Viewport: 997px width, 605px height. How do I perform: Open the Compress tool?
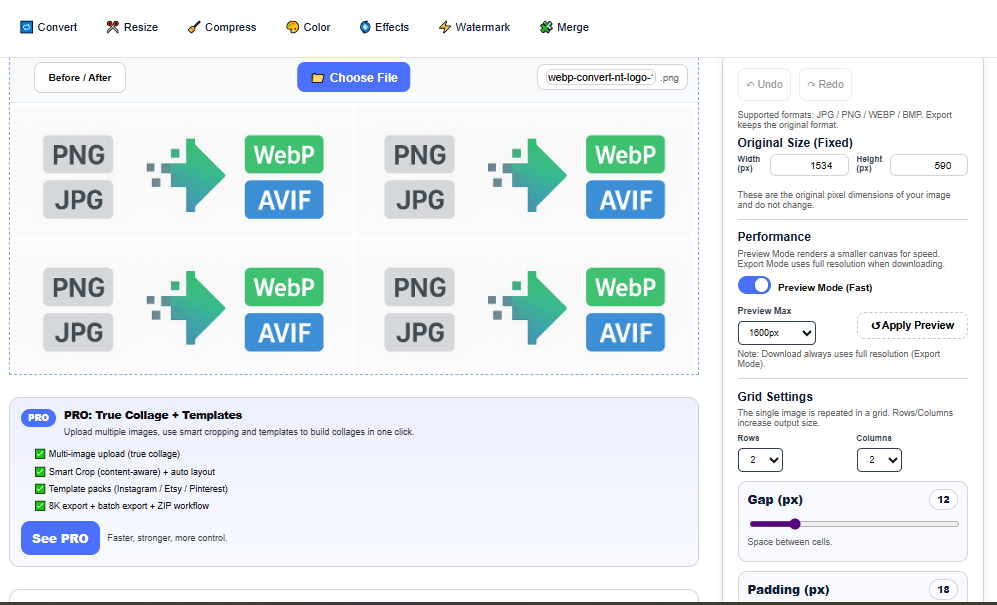pyautogui.click(x=221, y=27)
